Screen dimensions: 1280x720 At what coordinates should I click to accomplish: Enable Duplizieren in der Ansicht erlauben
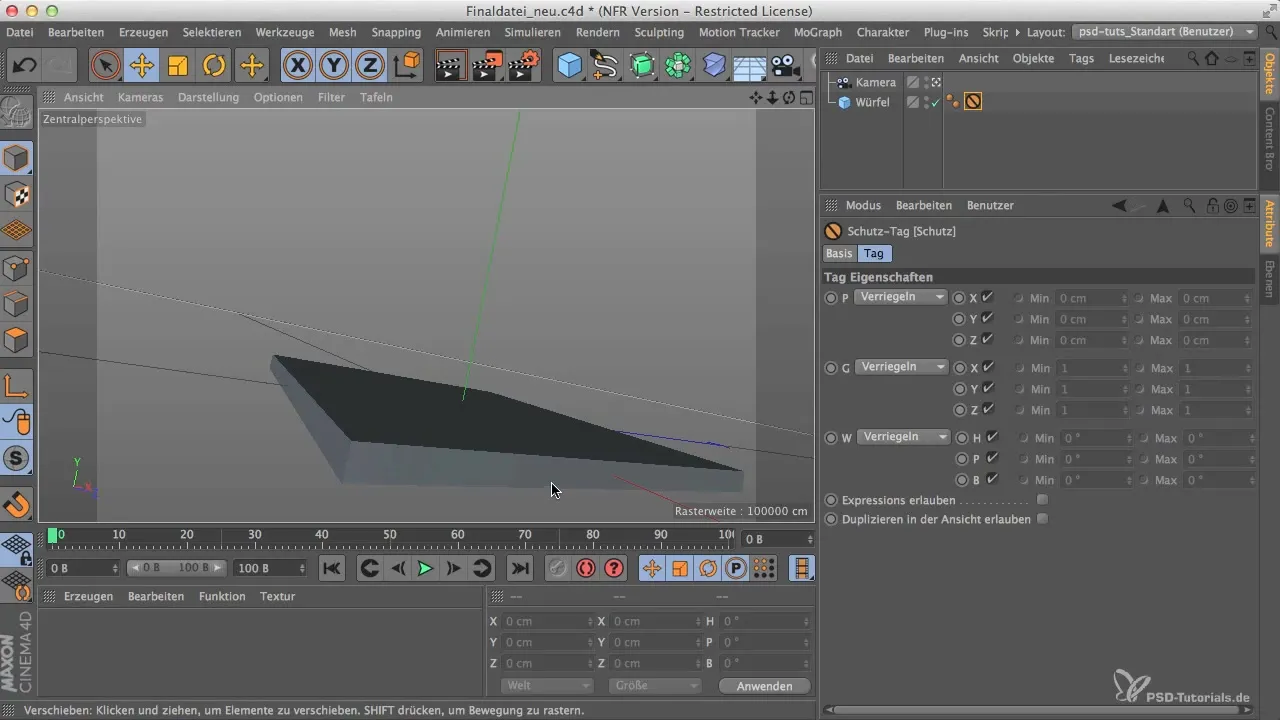[x=1042, y=519]
